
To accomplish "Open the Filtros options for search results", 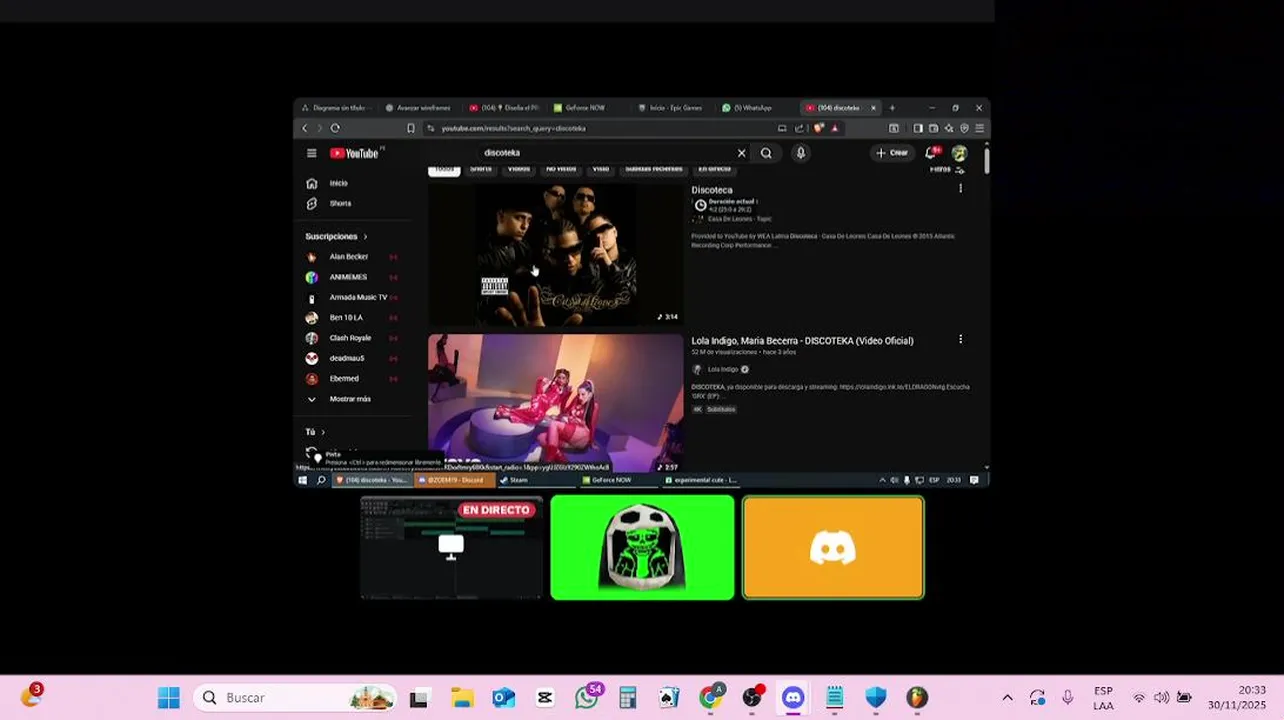I will (945, 169).
